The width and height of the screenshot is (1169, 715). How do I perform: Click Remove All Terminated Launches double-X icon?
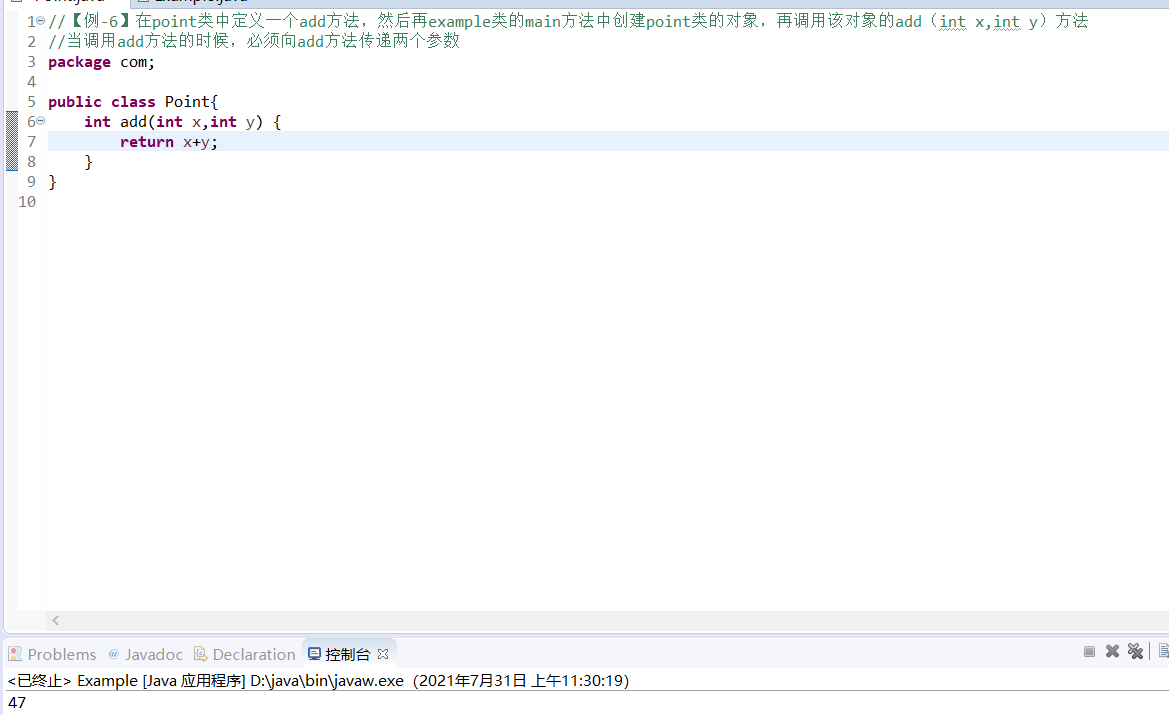[1135, 651]
